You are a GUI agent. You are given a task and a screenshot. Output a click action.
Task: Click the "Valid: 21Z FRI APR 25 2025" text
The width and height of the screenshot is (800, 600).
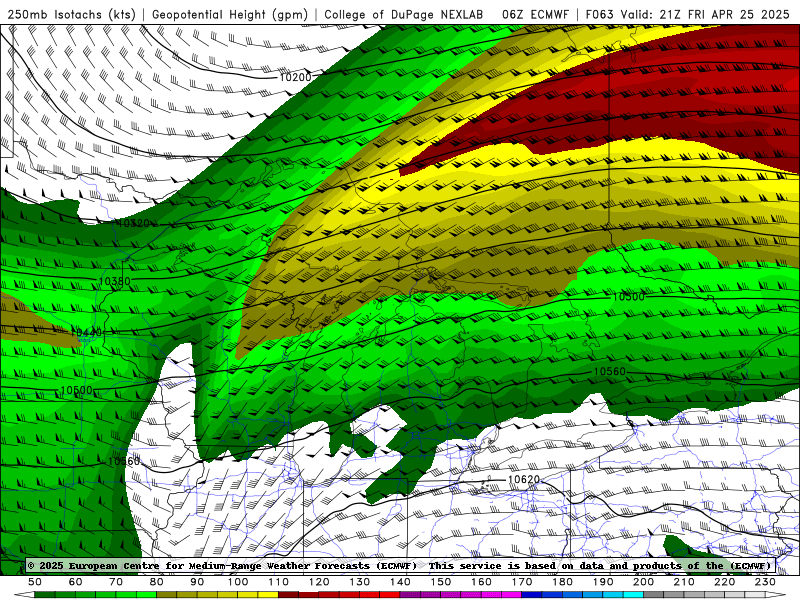coord(705,14)
